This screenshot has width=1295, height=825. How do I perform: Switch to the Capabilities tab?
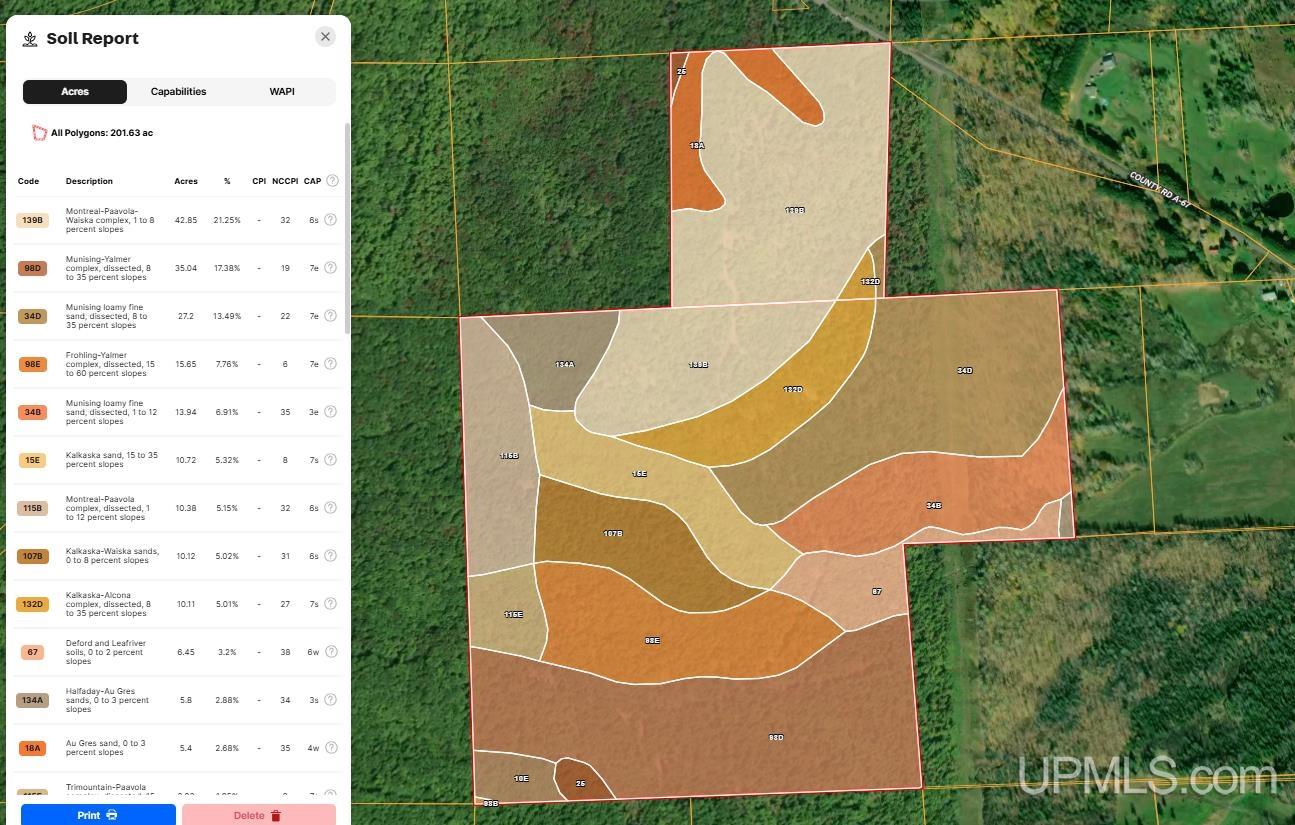point(178,92)
